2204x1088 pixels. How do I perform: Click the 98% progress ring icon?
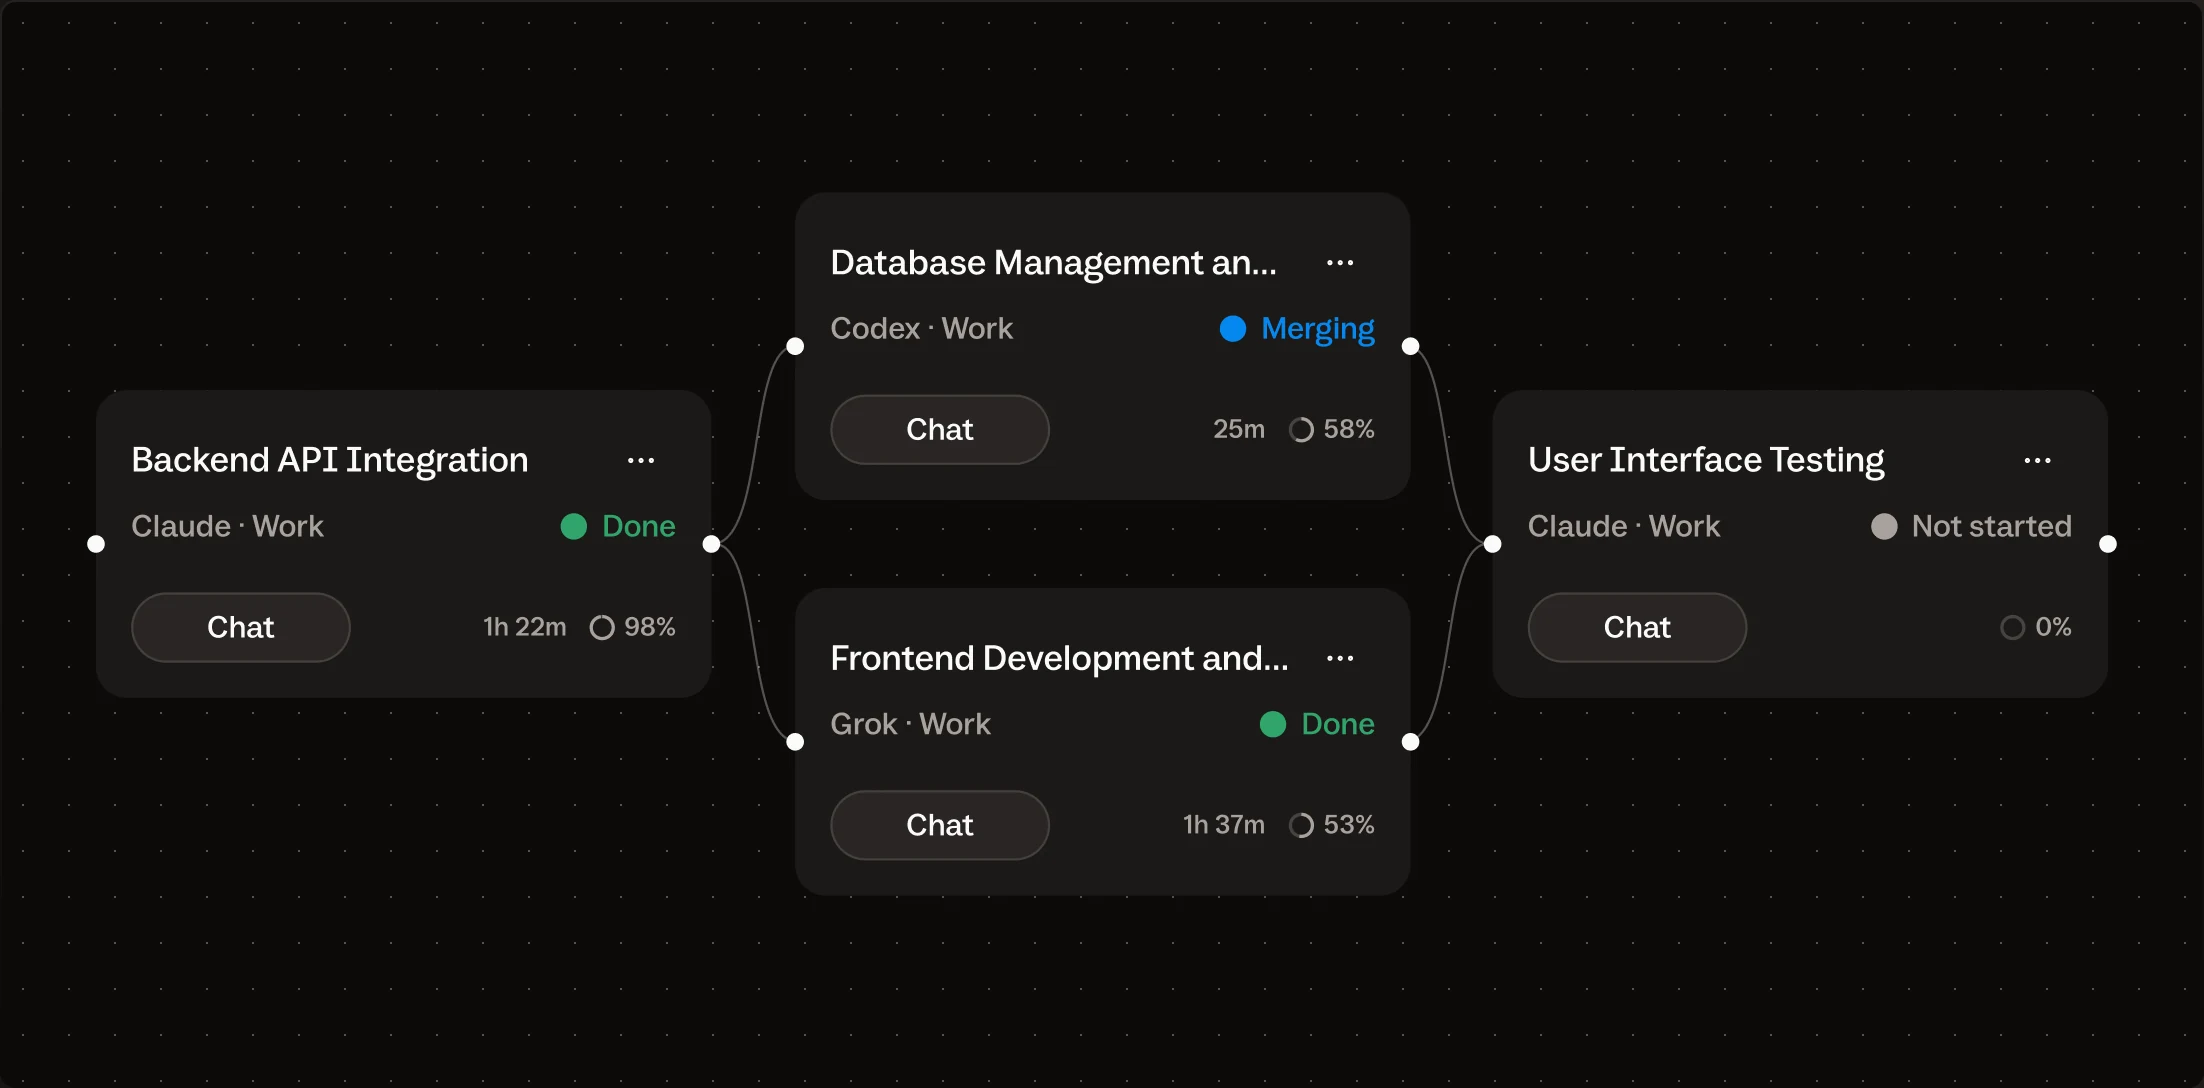click(x=602, y=627)
